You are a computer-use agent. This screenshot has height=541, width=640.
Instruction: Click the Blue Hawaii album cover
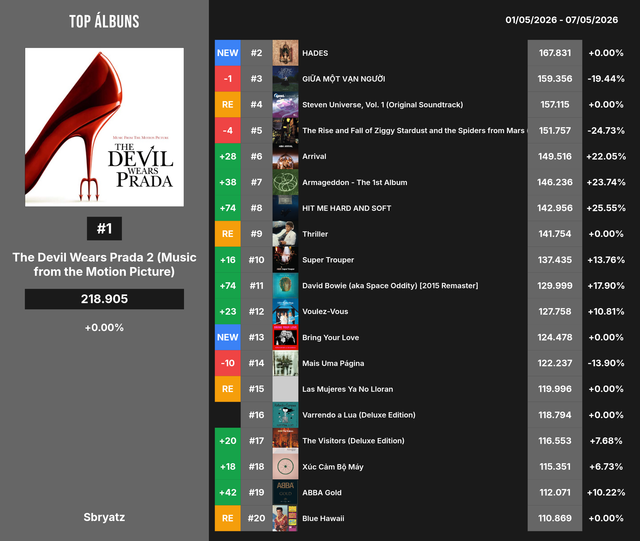[x=285, y=518]
